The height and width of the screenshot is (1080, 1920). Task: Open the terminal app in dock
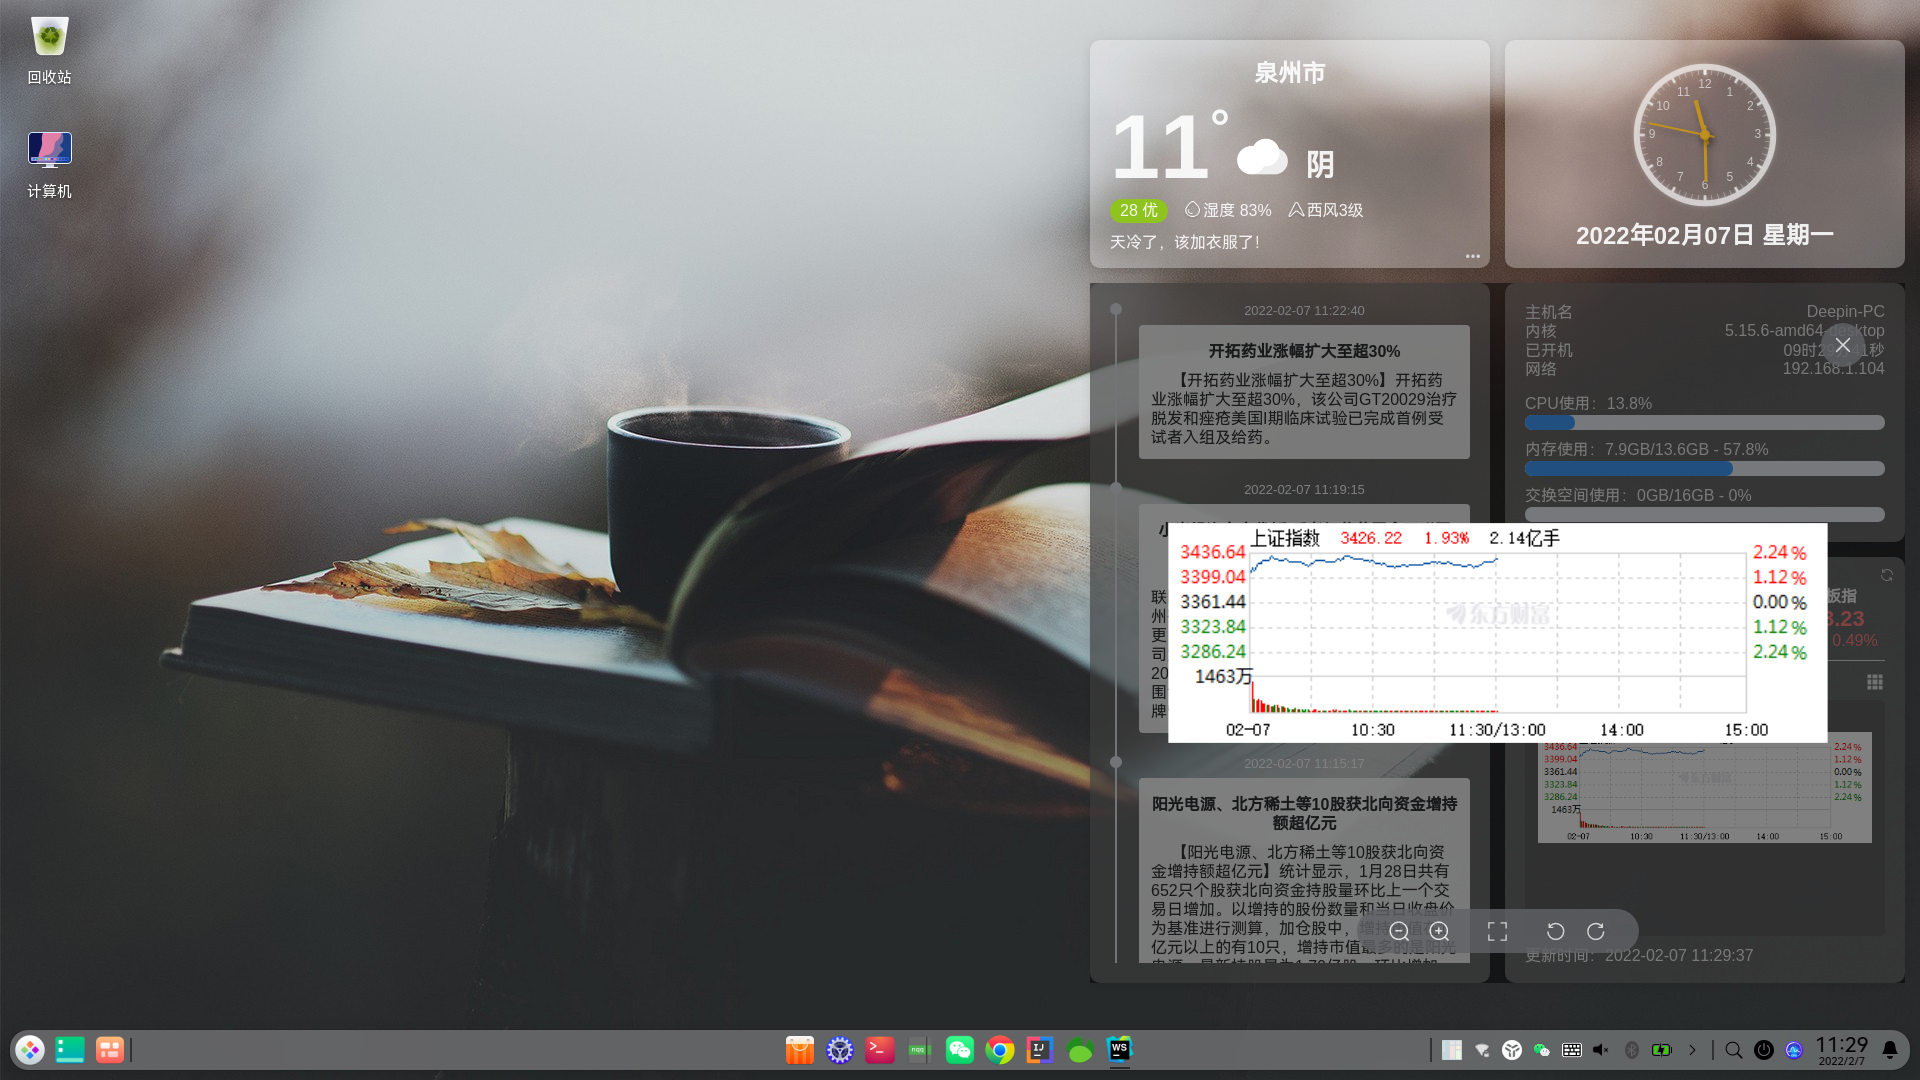[x=879, y=1049]
